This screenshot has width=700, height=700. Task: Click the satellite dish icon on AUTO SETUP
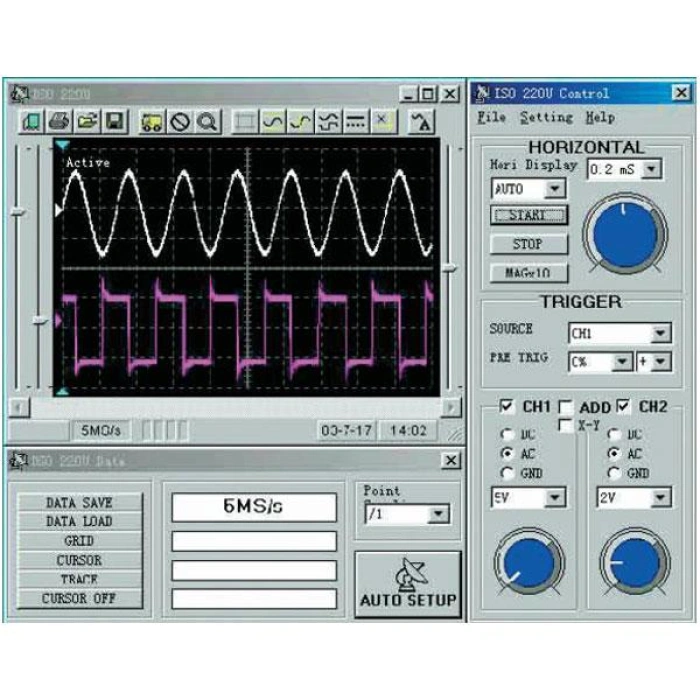coord(411,574)
